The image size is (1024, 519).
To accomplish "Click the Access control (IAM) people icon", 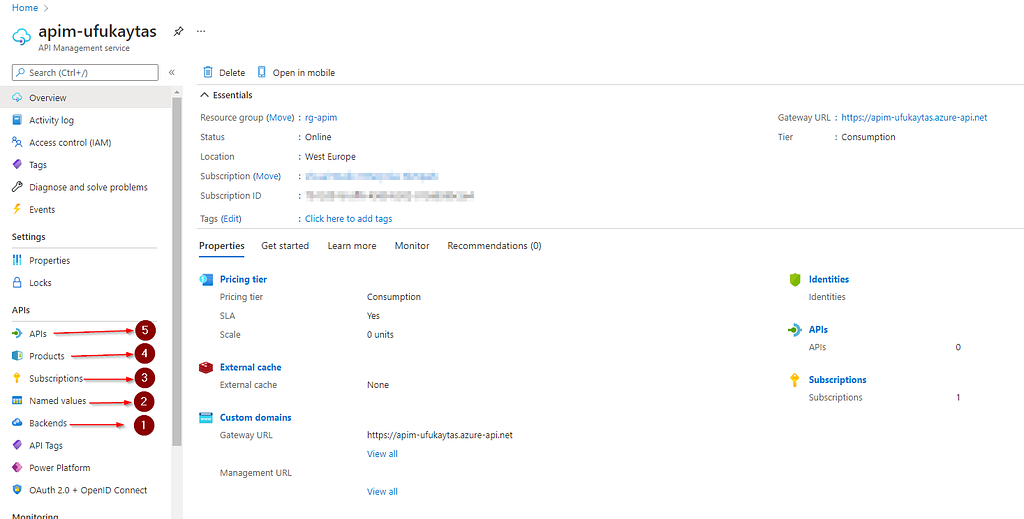I will 18,142.
